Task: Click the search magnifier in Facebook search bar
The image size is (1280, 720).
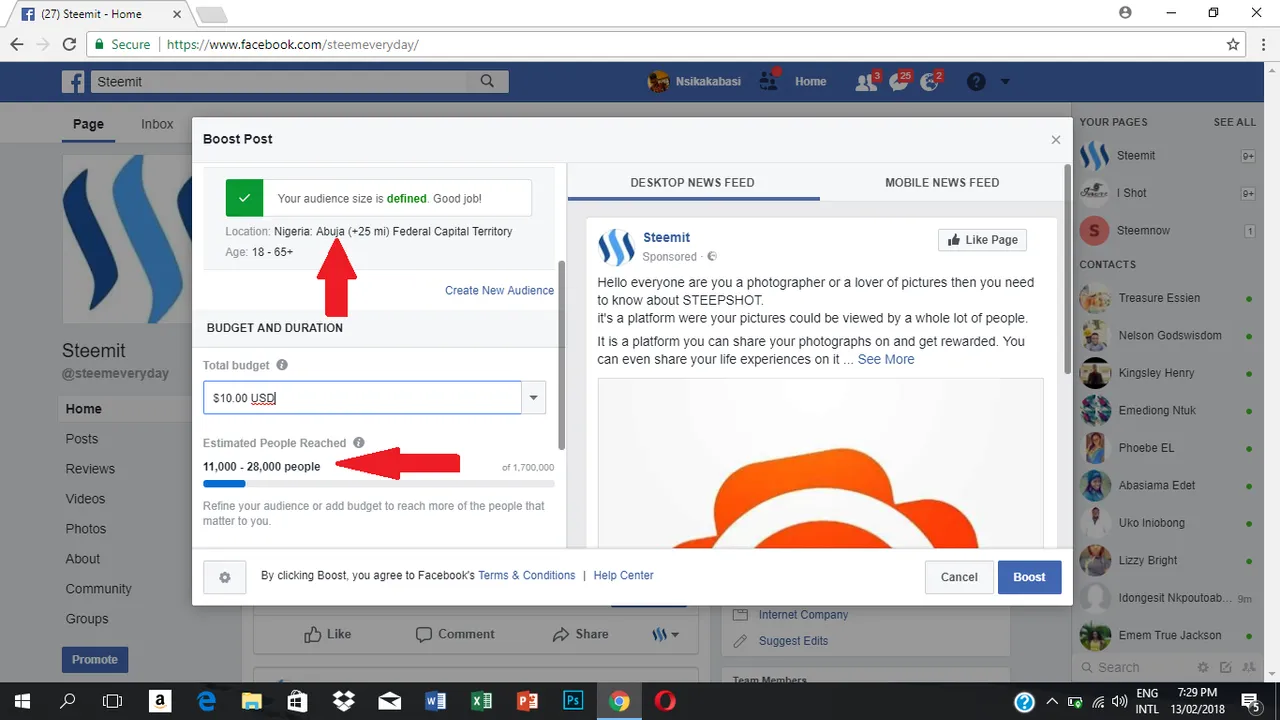Action: (x=487, y=81)
